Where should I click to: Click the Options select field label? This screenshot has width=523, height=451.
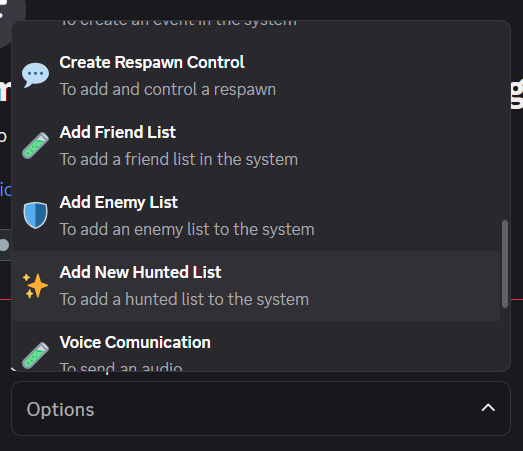coord(60,409)
